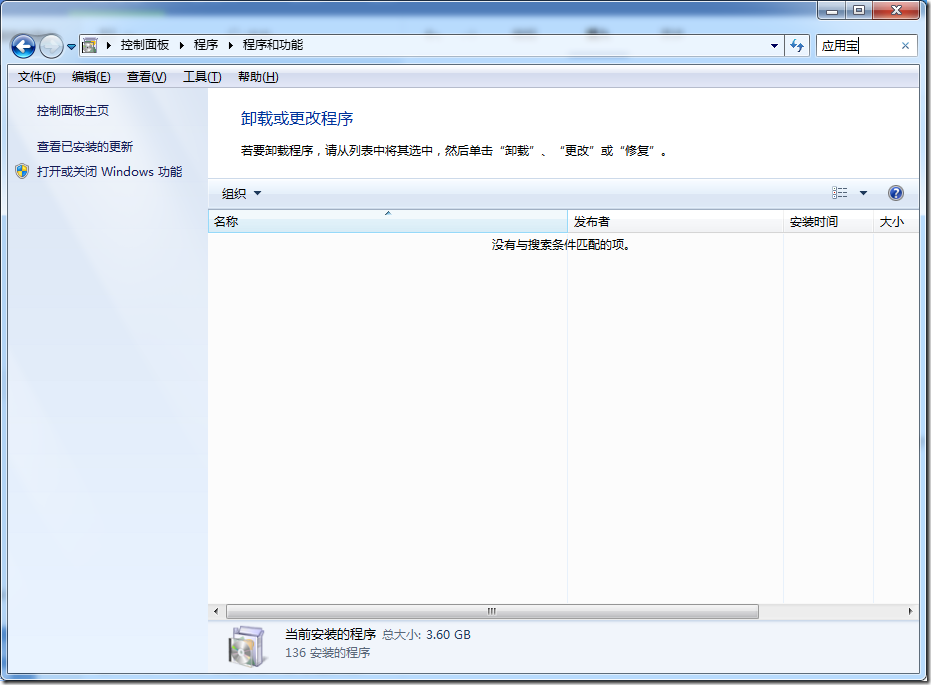Expand the address bar history dropdown
Screen dimensions: 931x685
point(774,46)
